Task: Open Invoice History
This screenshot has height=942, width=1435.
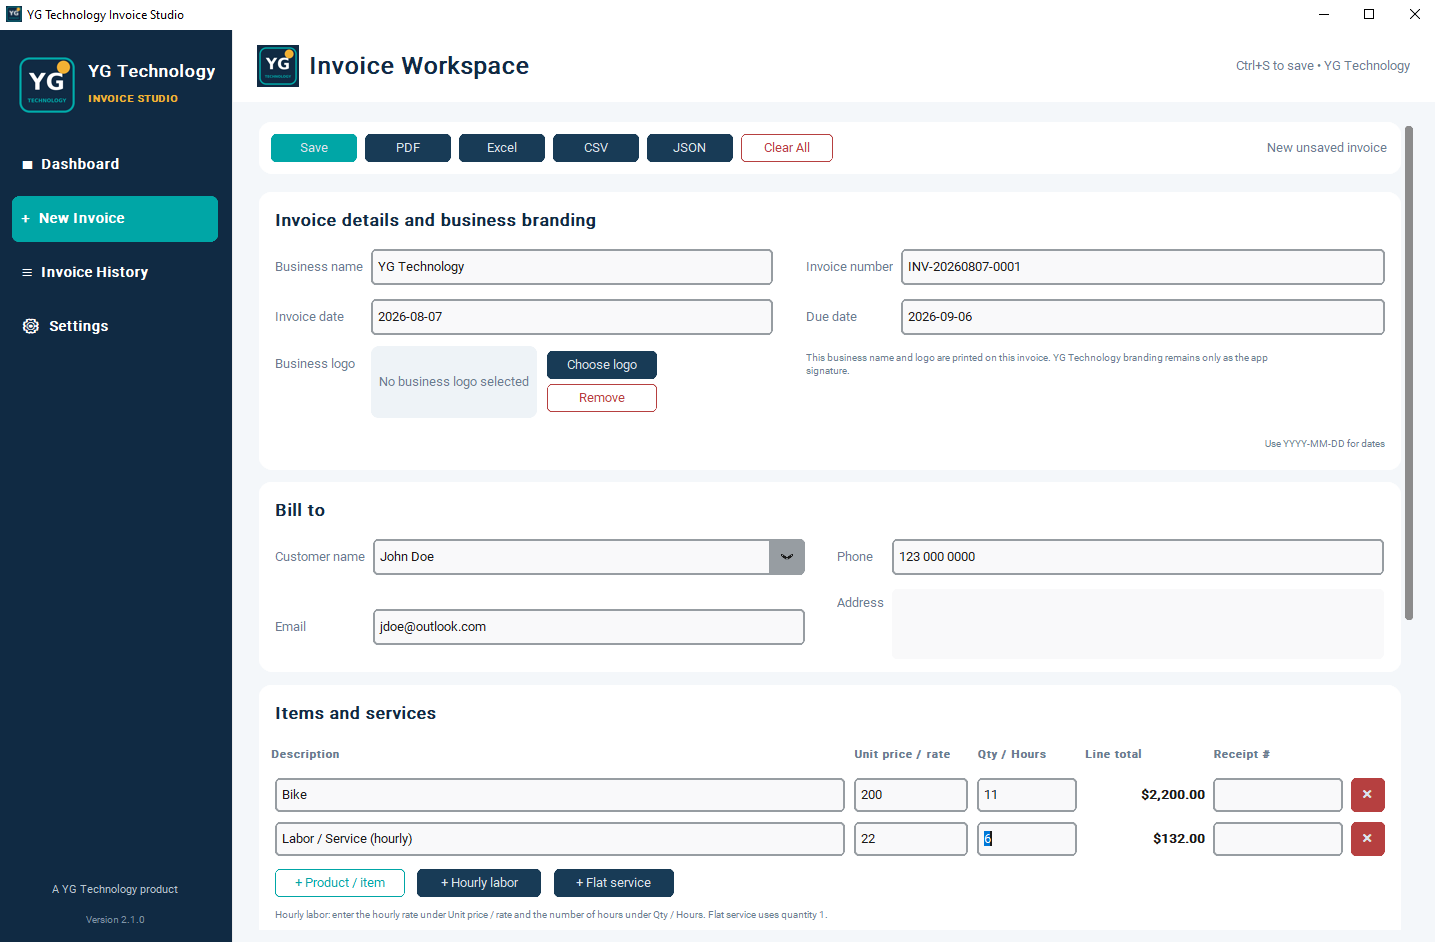Action: tap(115, 272)
